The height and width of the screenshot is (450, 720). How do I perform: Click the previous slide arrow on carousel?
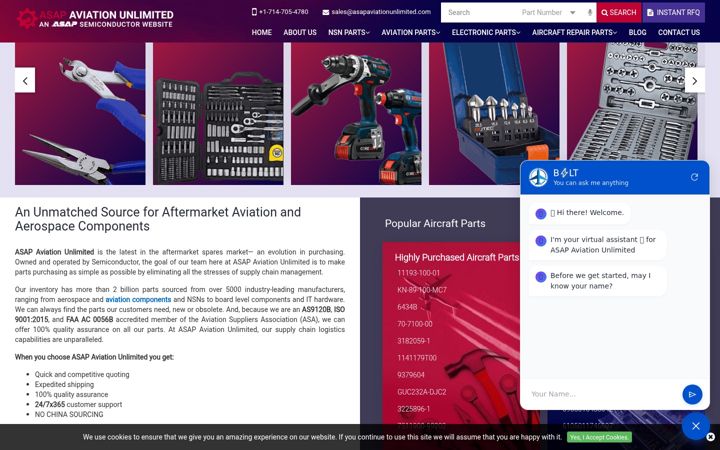[x=25, y=80]
